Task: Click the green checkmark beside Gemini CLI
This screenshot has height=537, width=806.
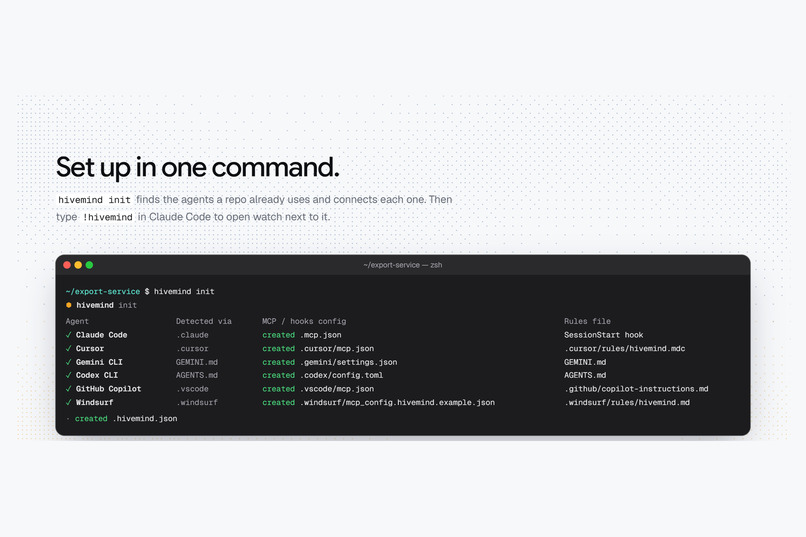Action: tap(68, 362)
